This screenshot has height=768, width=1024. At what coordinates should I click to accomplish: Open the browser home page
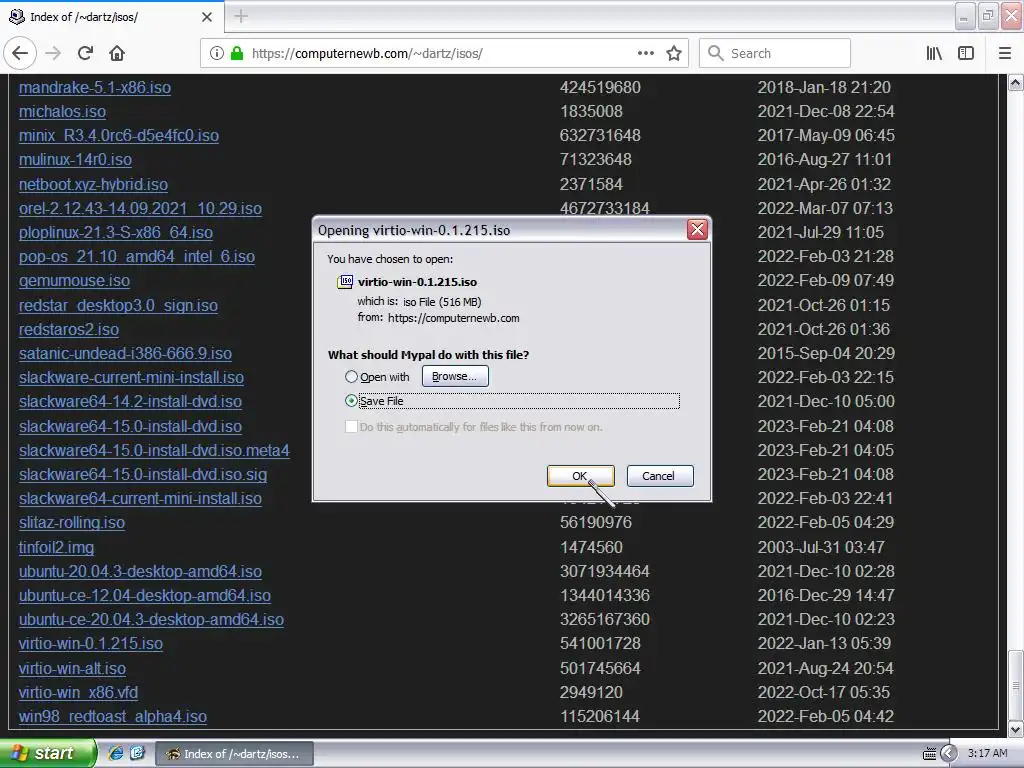[117, 53]
